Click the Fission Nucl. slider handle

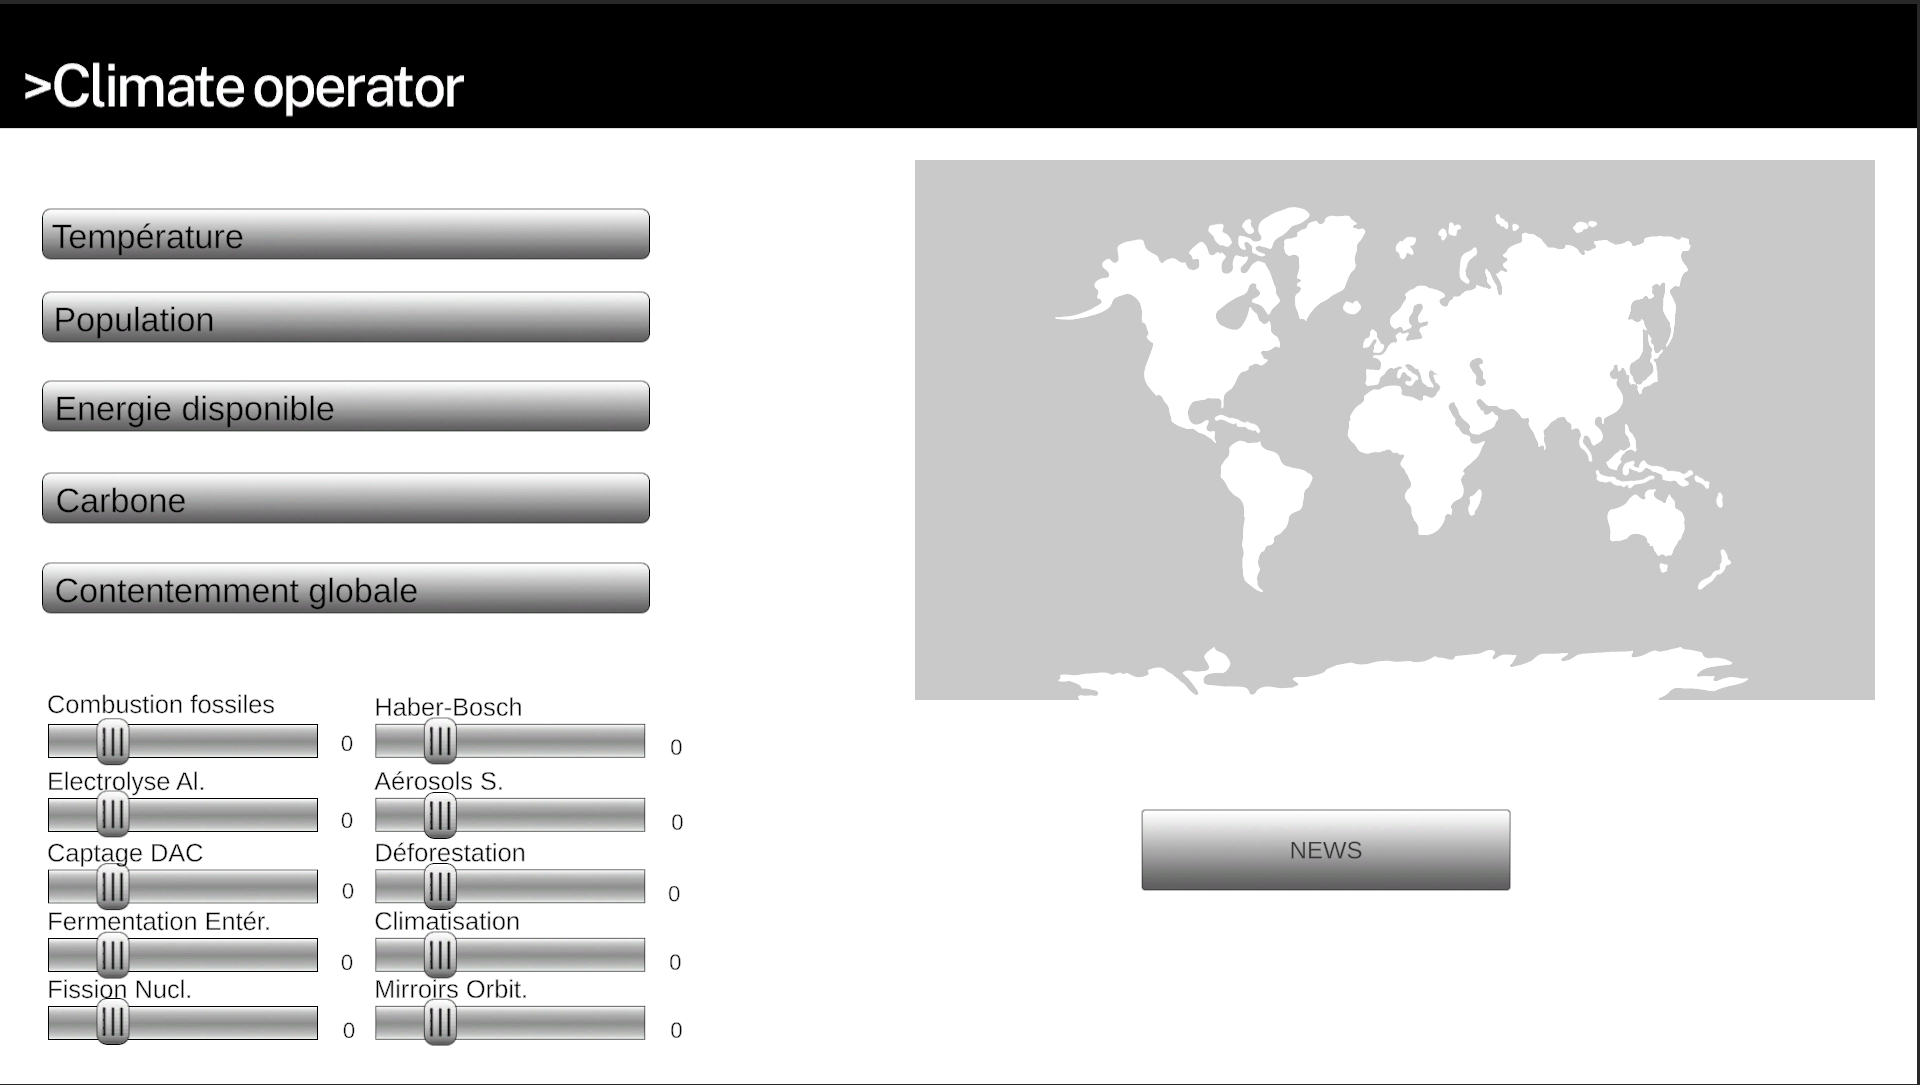pos(113,1022)
